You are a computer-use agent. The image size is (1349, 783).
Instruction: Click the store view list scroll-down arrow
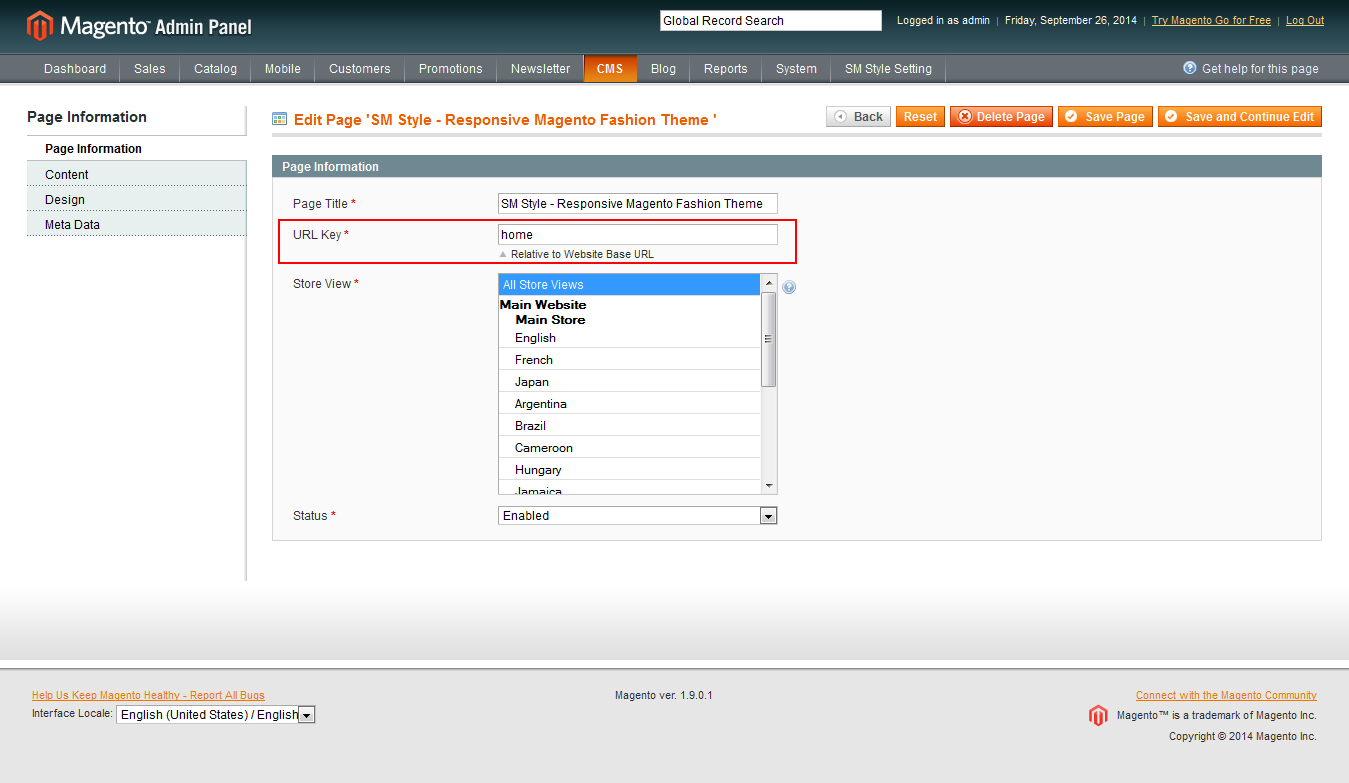click(769, 486)
